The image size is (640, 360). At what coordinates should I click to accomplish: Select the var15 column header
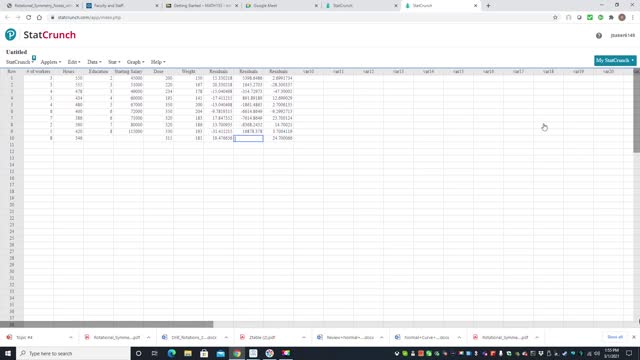458,71
